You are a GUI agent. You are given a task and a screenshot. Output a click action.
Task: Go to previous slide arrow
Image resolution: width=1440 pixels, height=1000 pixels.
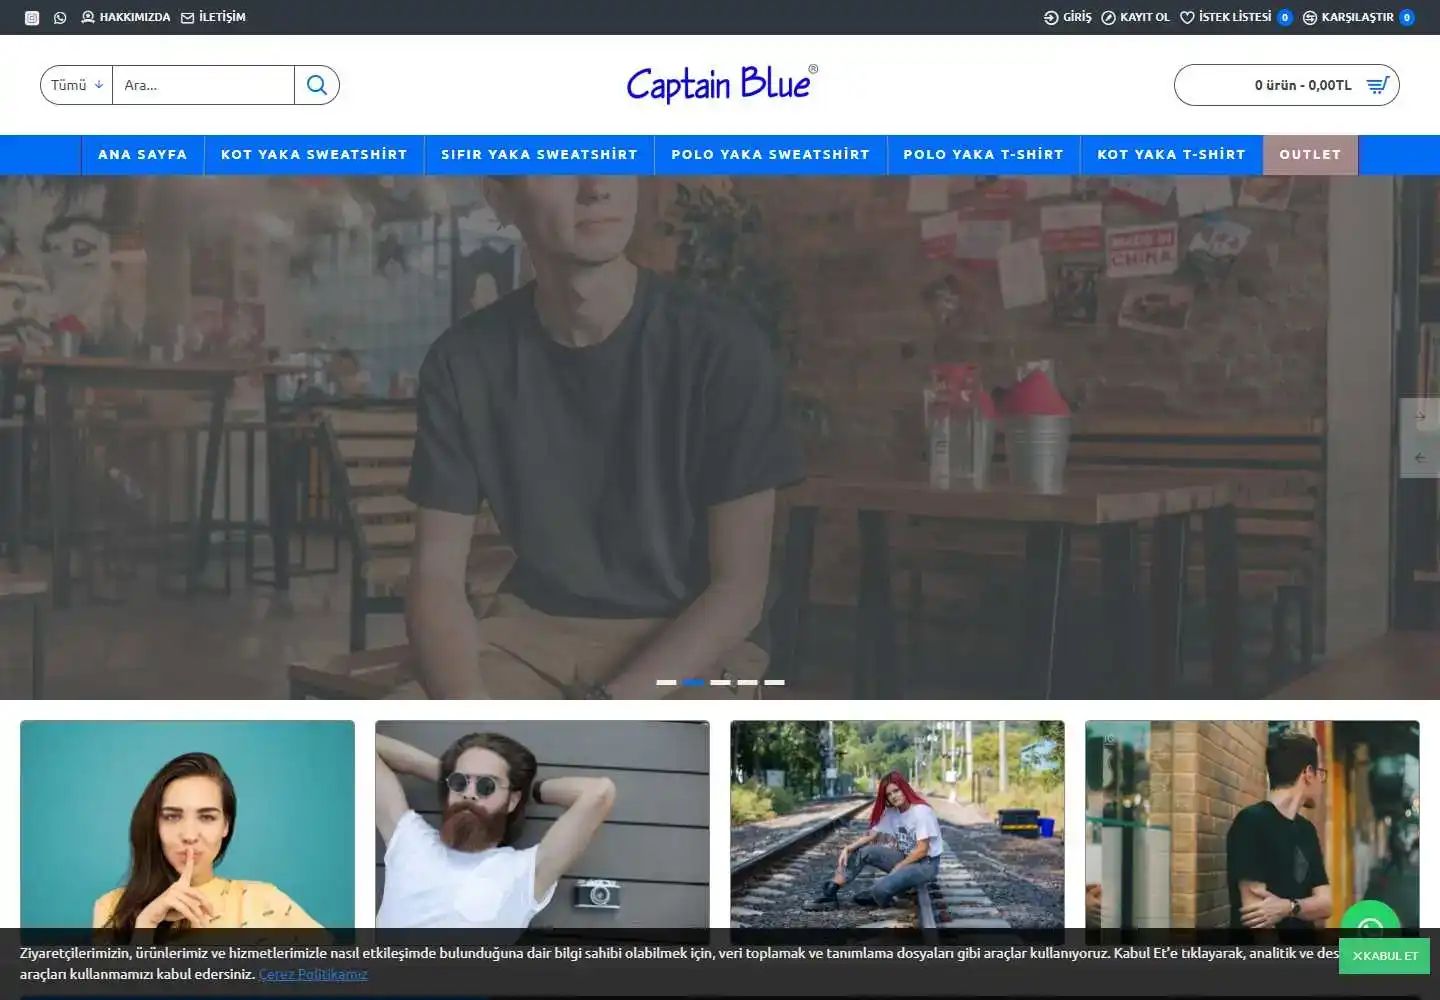tap(1420, 458)
